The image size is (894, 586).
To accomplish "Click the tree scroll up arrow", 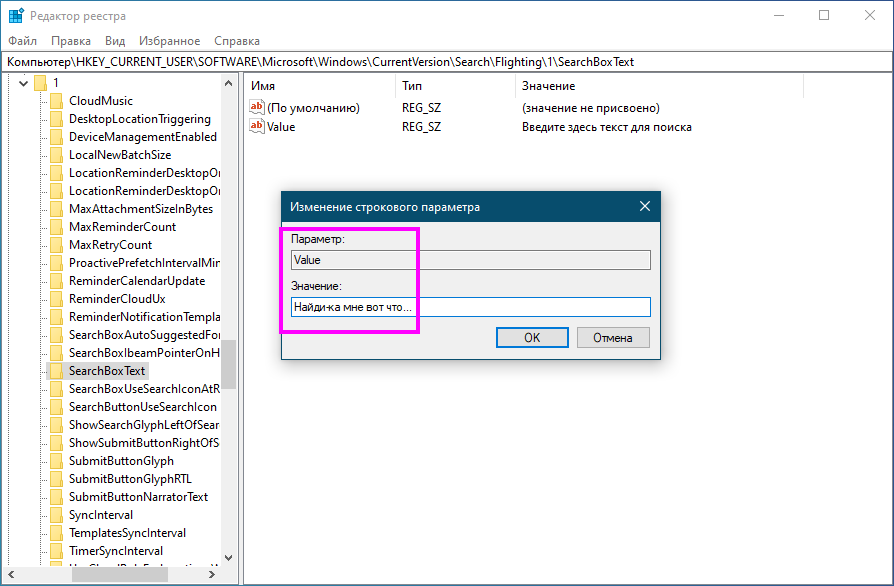I will point(229,83).
